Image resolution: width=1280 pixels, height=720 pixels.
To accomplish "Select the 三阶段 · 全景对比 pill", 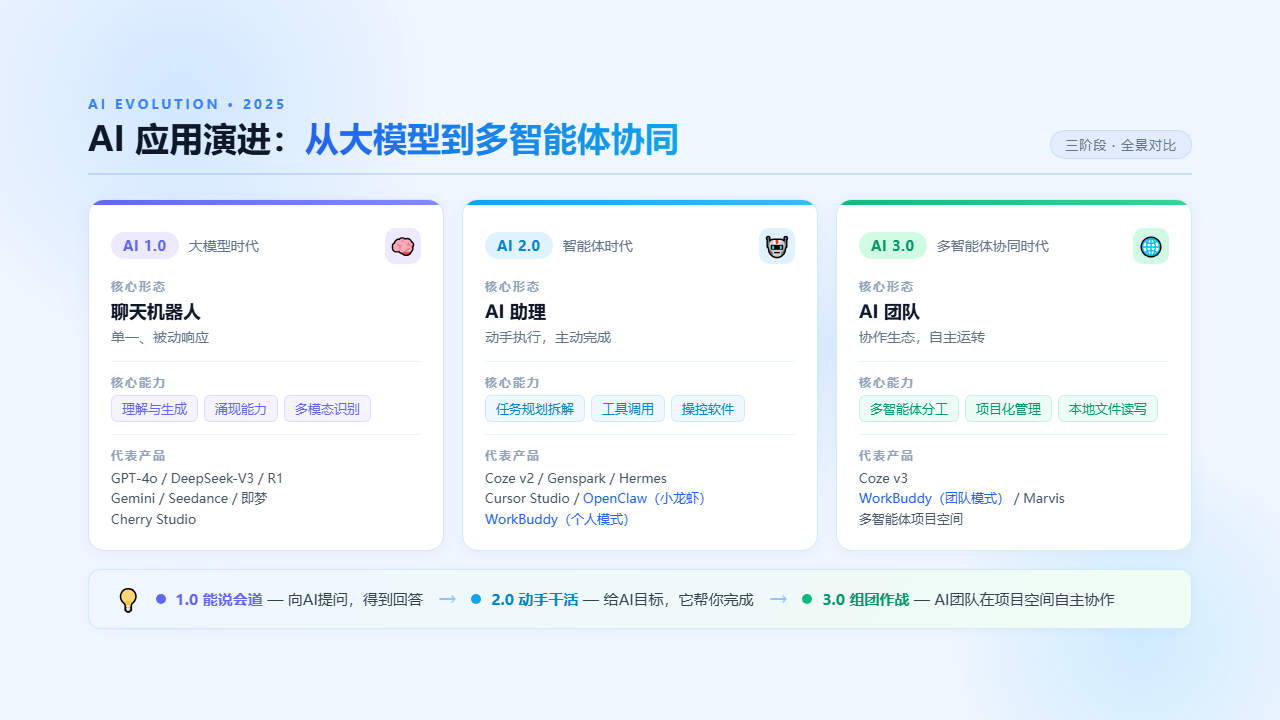I will point(1121,145).
